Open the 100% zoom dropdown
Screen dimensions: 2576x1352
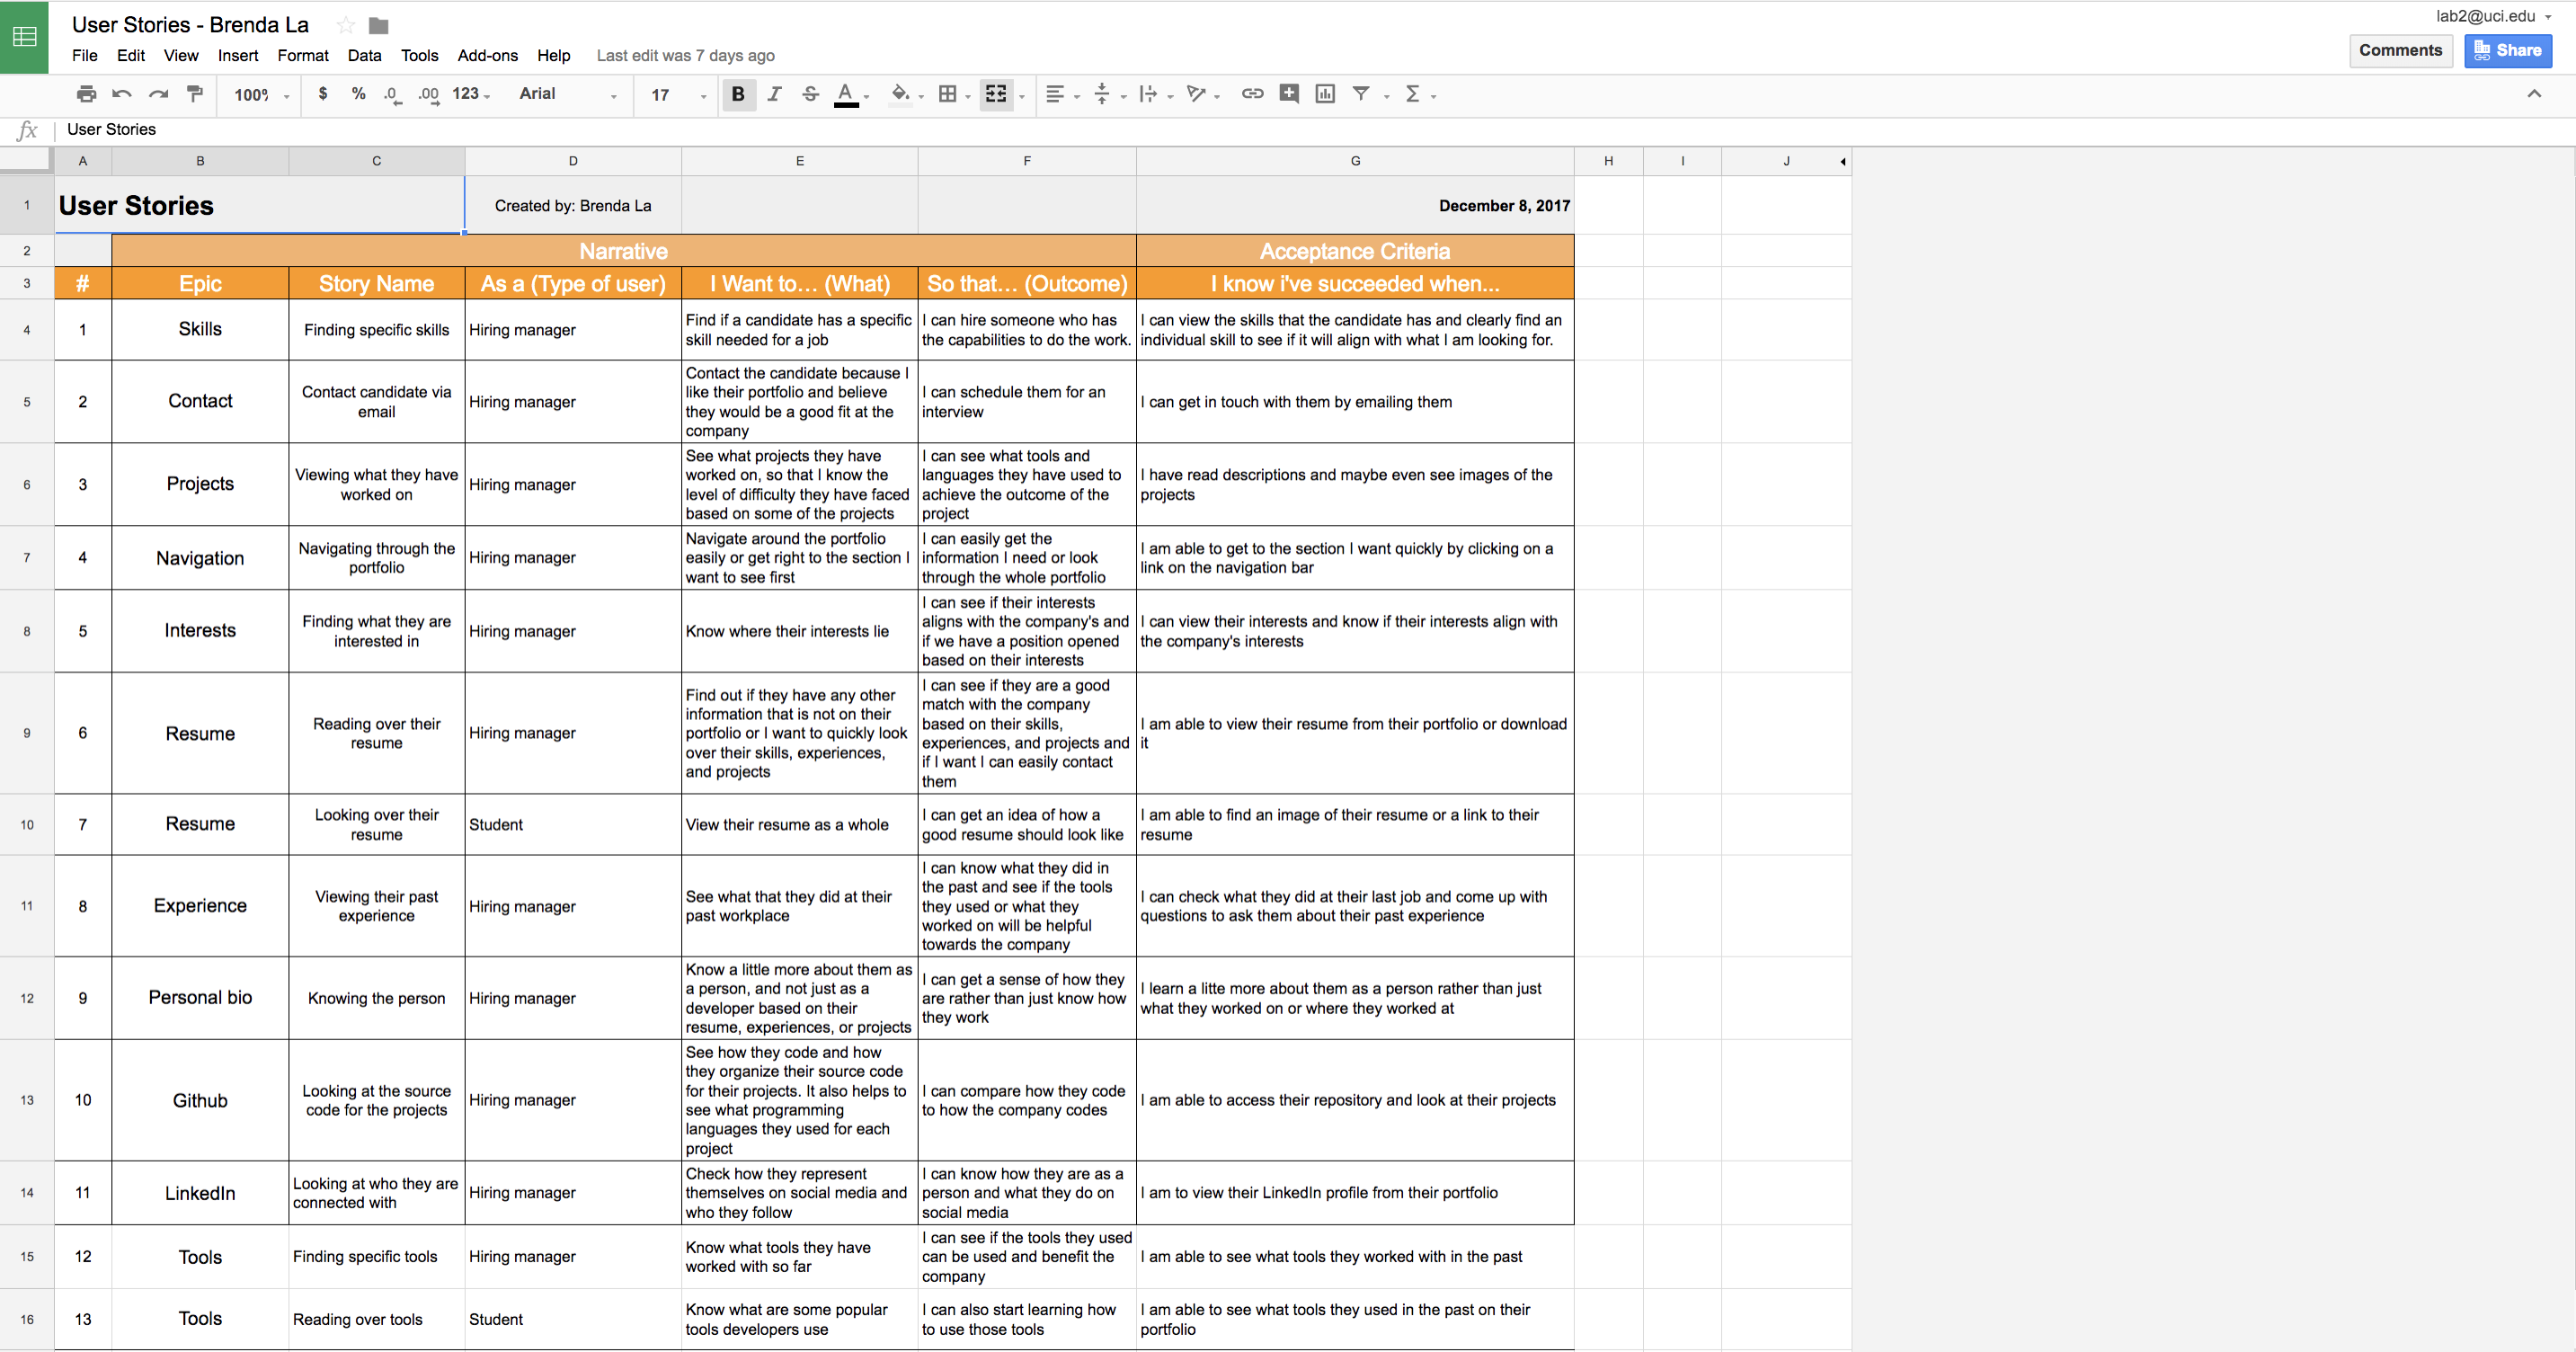[x=261, y=95]
